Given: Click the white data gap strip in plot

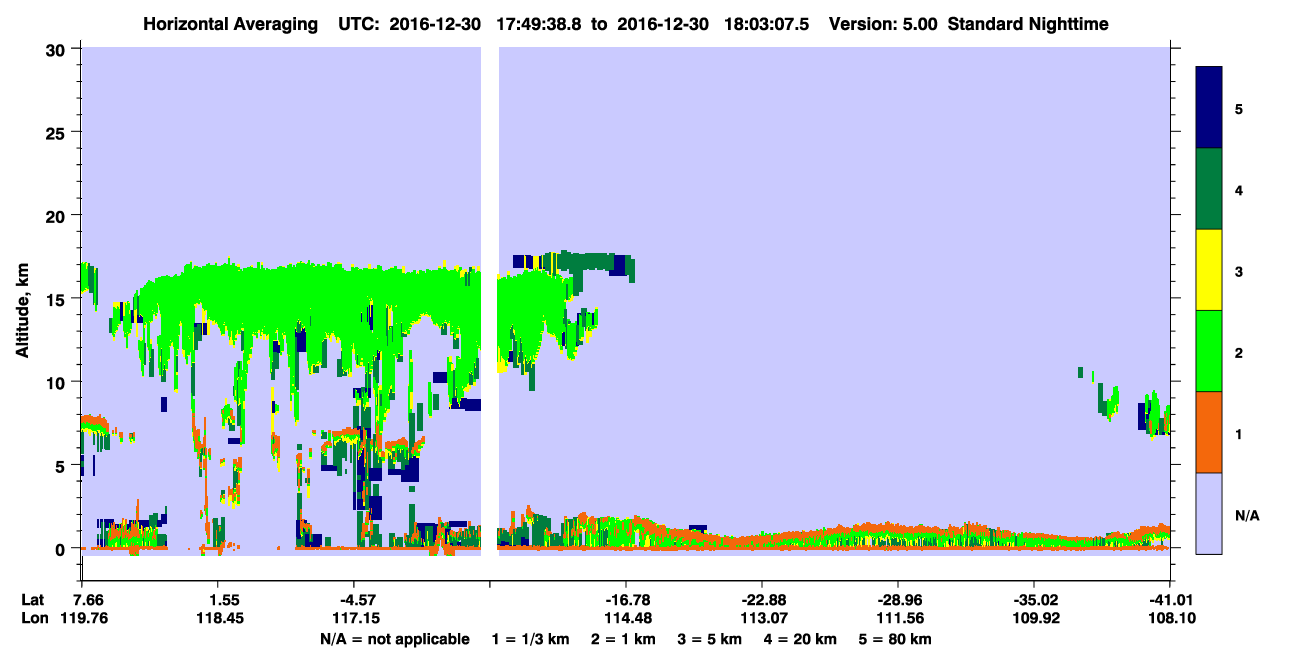Looking at the screenshot, I should (489, 301).
